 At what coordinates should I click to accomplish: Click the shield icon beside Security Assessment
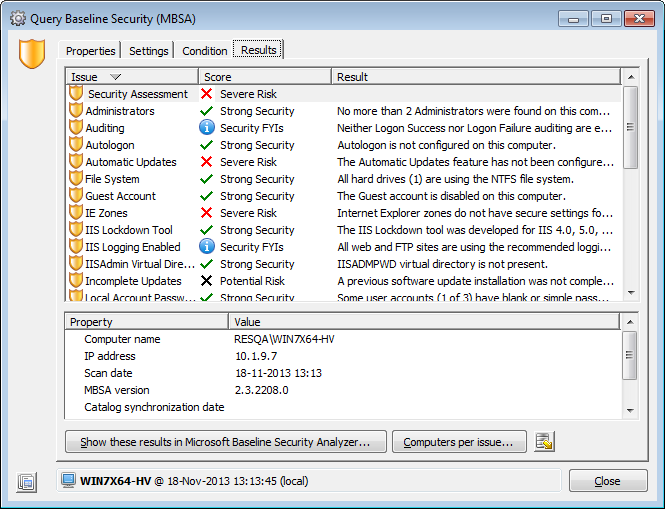click(x=76, y=93)
